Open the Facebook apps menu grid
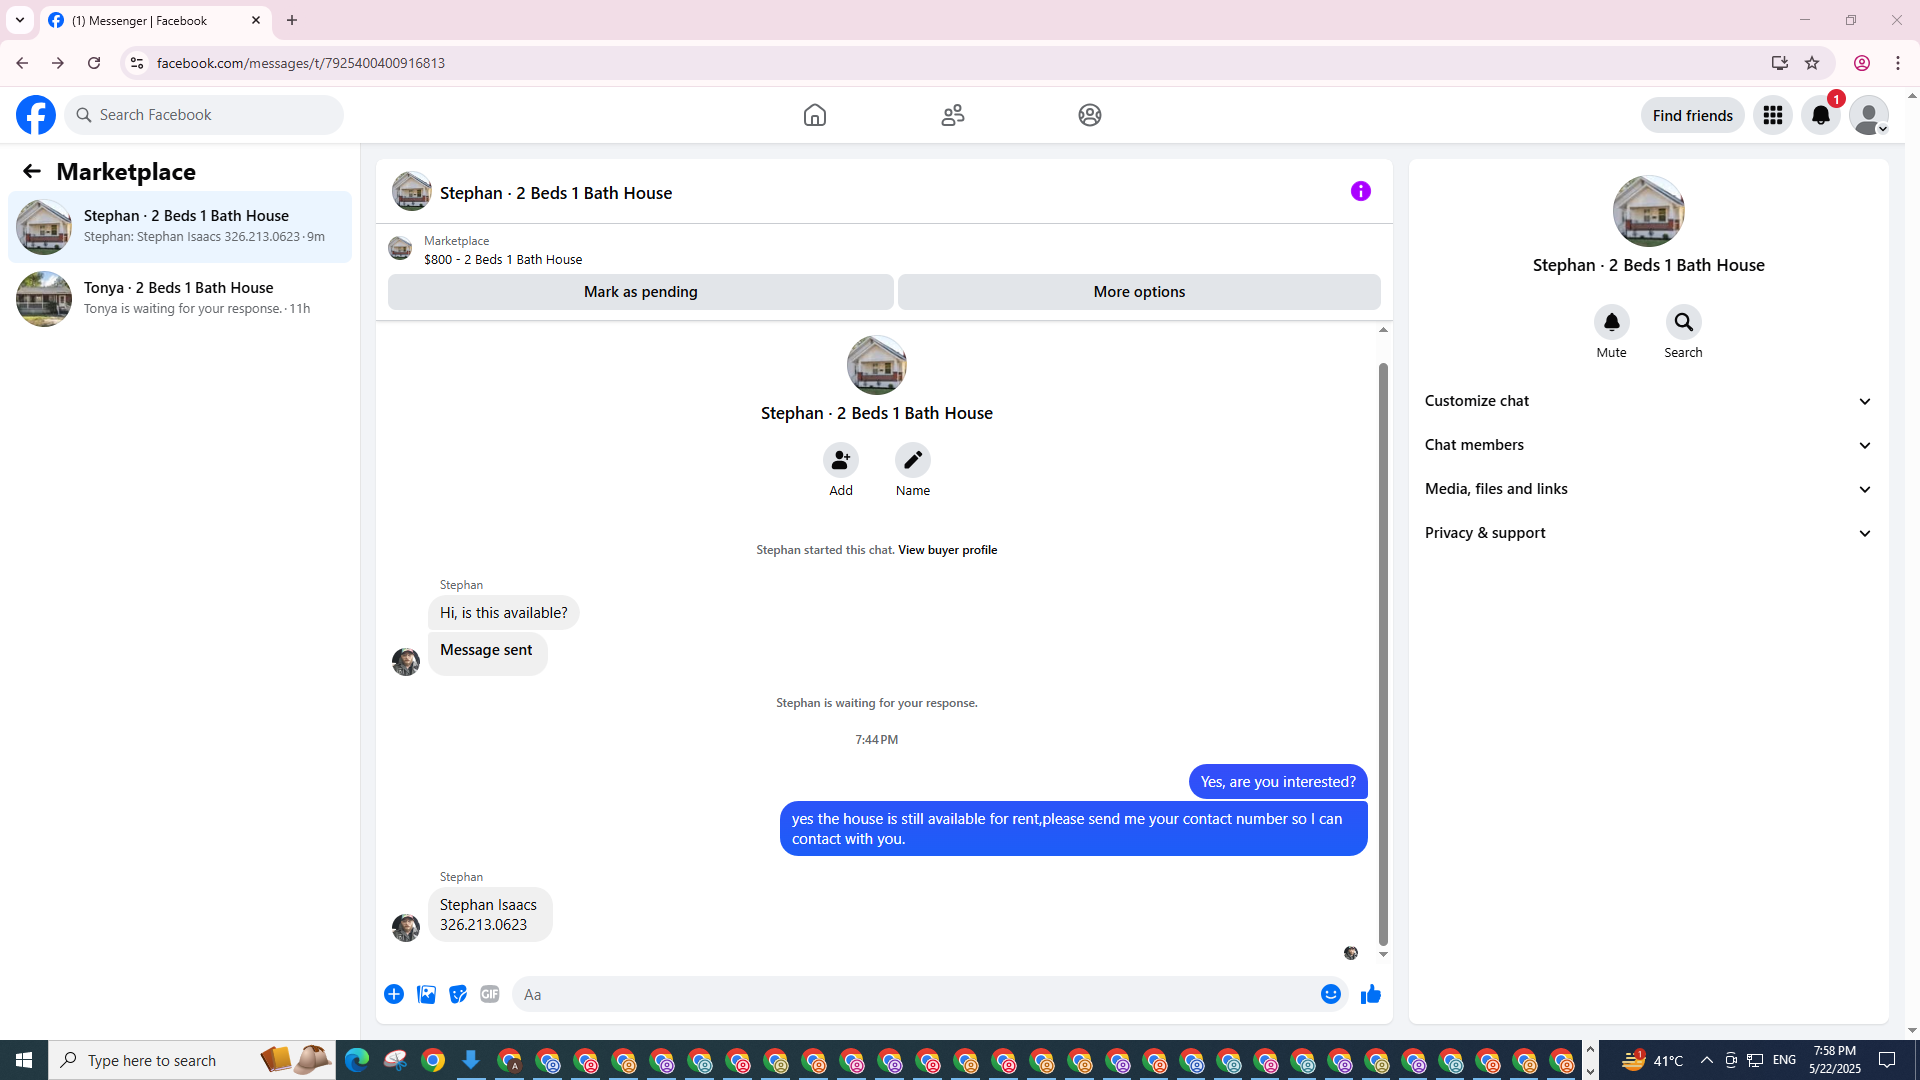Image resolution: width=1920 pixels, height=1080 pixels. 1773,115
